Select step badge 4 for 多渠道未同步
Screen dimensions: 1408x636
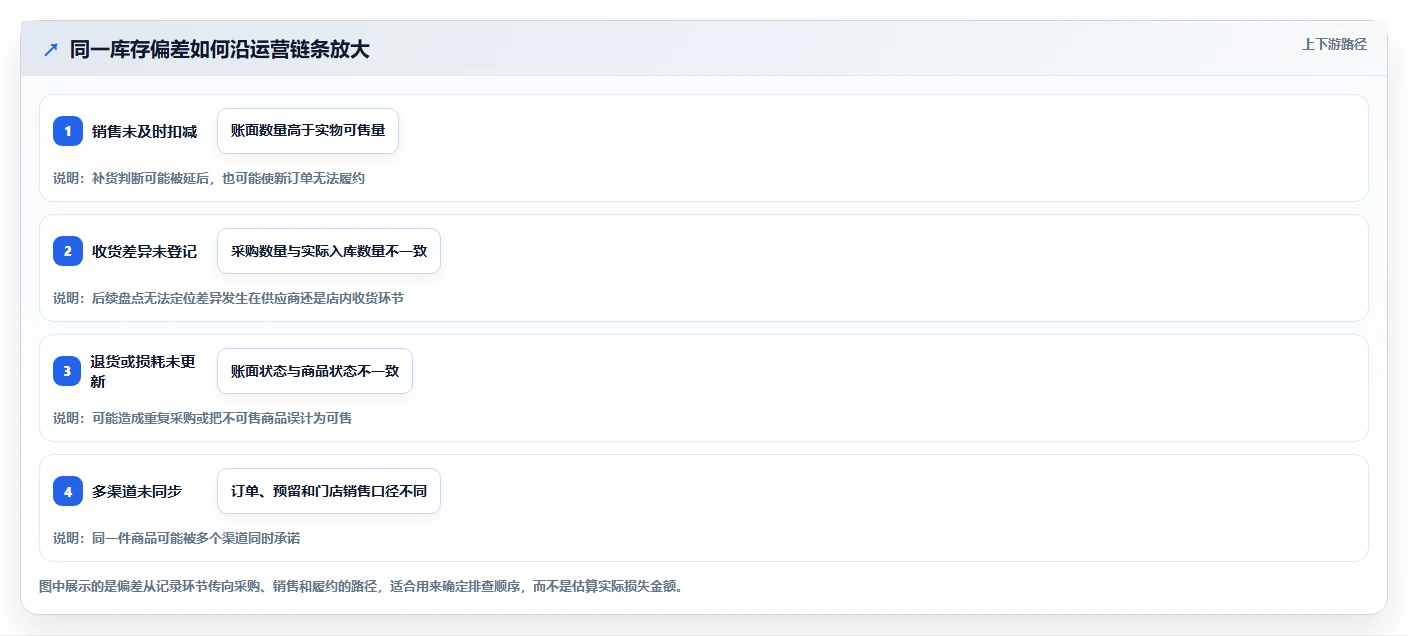(x=68, y=491)
